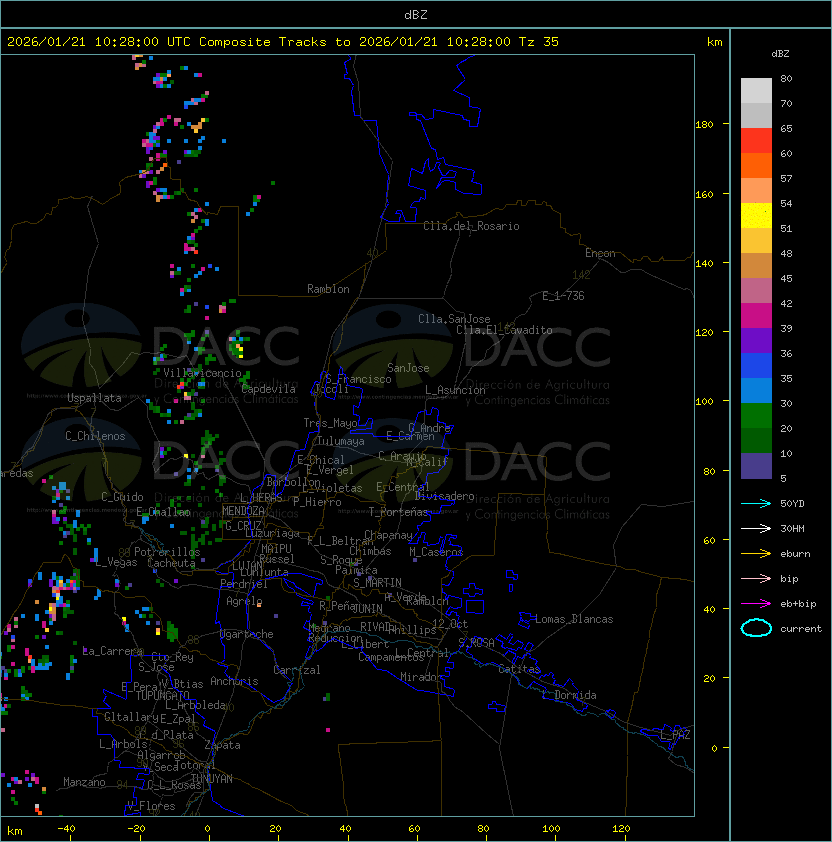Click the dBZ title at top

tap(416, 14)
